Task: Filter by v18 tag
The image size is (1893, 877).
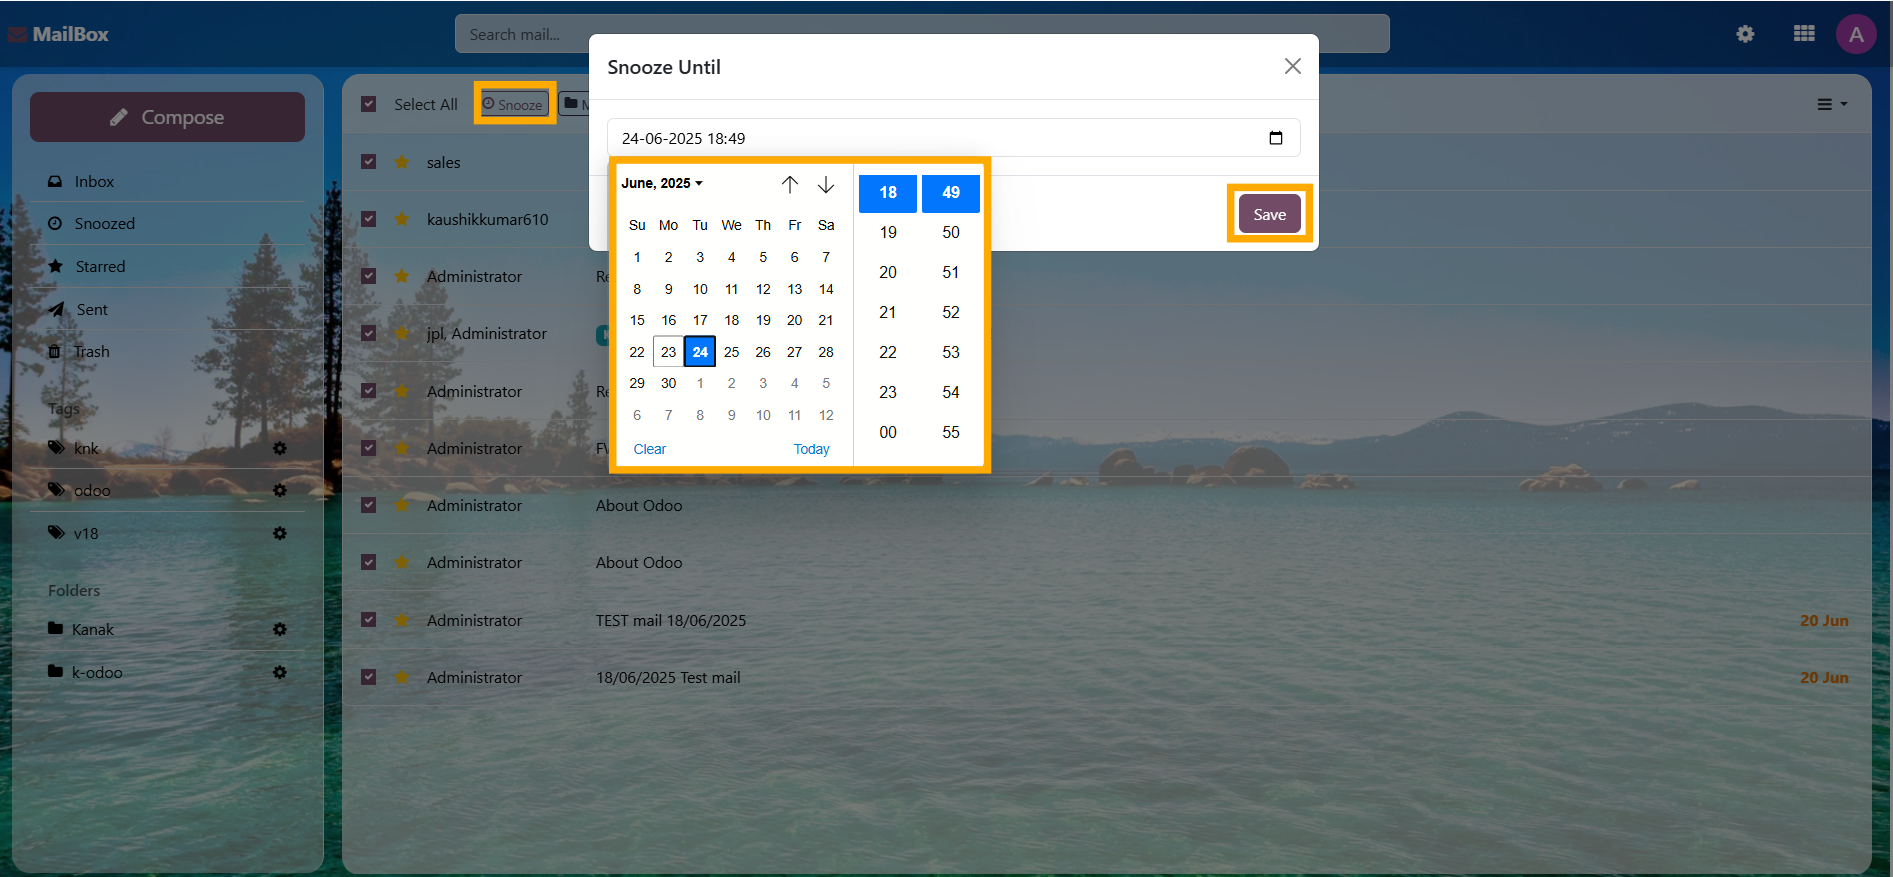Action: click(86, 533)
